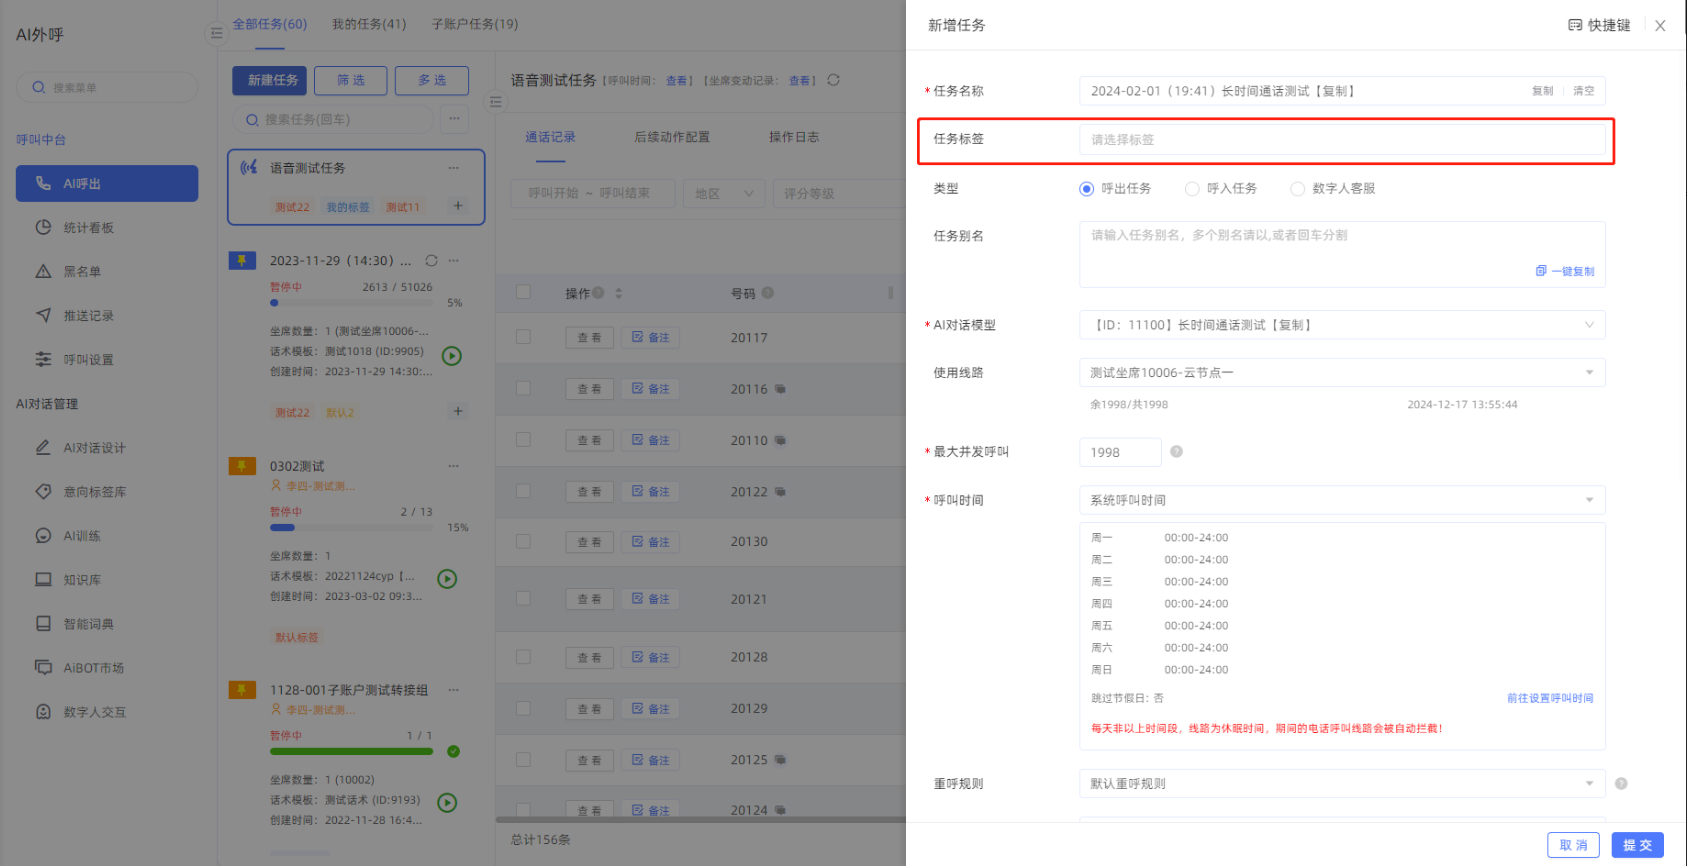The image size is (1687, 866).
Task: Expand the AI对话模型 dropdown
Action: 1341,325
